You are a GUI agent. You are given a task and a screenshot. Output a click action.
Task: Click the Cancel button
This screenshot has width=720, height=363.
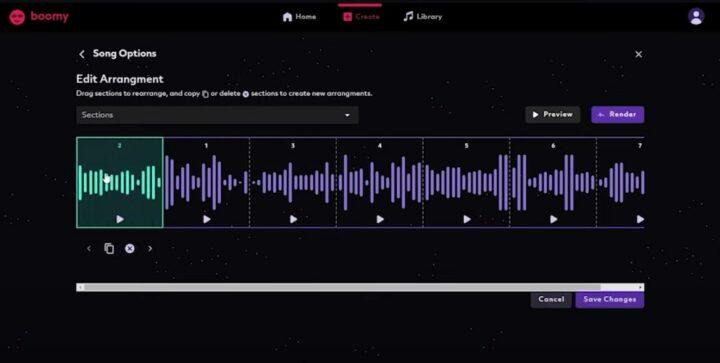point(551,300)
